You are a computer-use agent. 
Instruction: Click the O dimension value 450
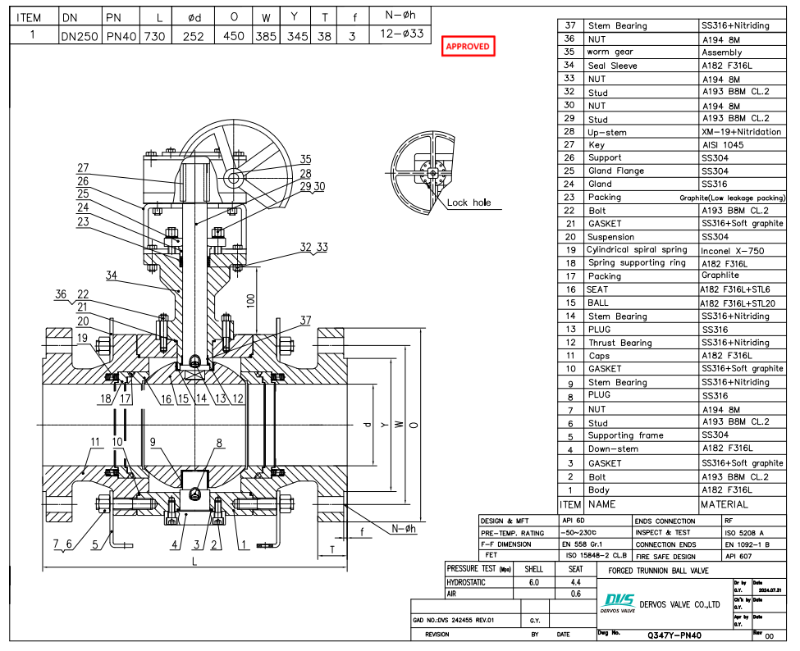234,36
